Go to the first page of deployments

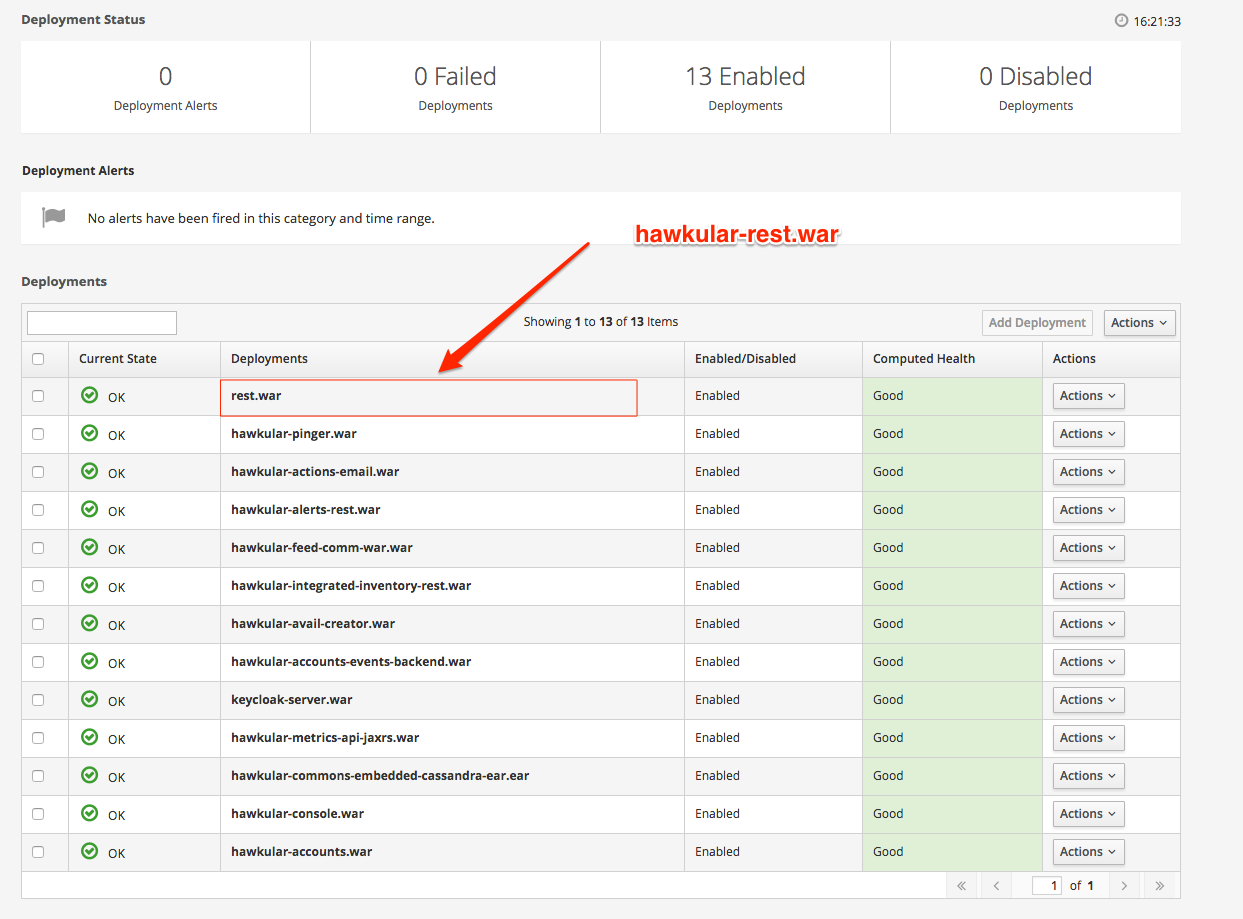tap(962, 885)
